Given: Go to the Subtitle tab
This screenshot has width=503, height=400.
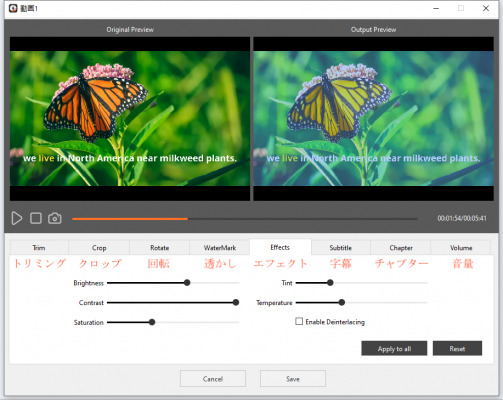Looking at the screenshot, I should (341, 248).
